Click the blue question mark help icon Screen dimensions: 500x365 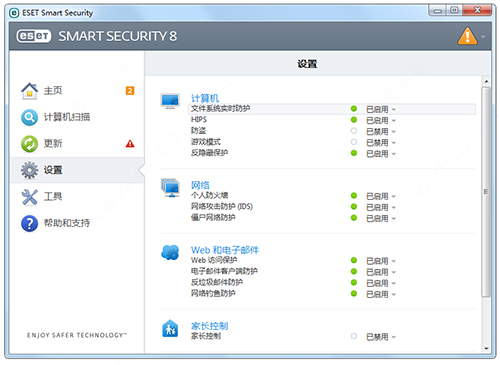[x=30, y=223]
